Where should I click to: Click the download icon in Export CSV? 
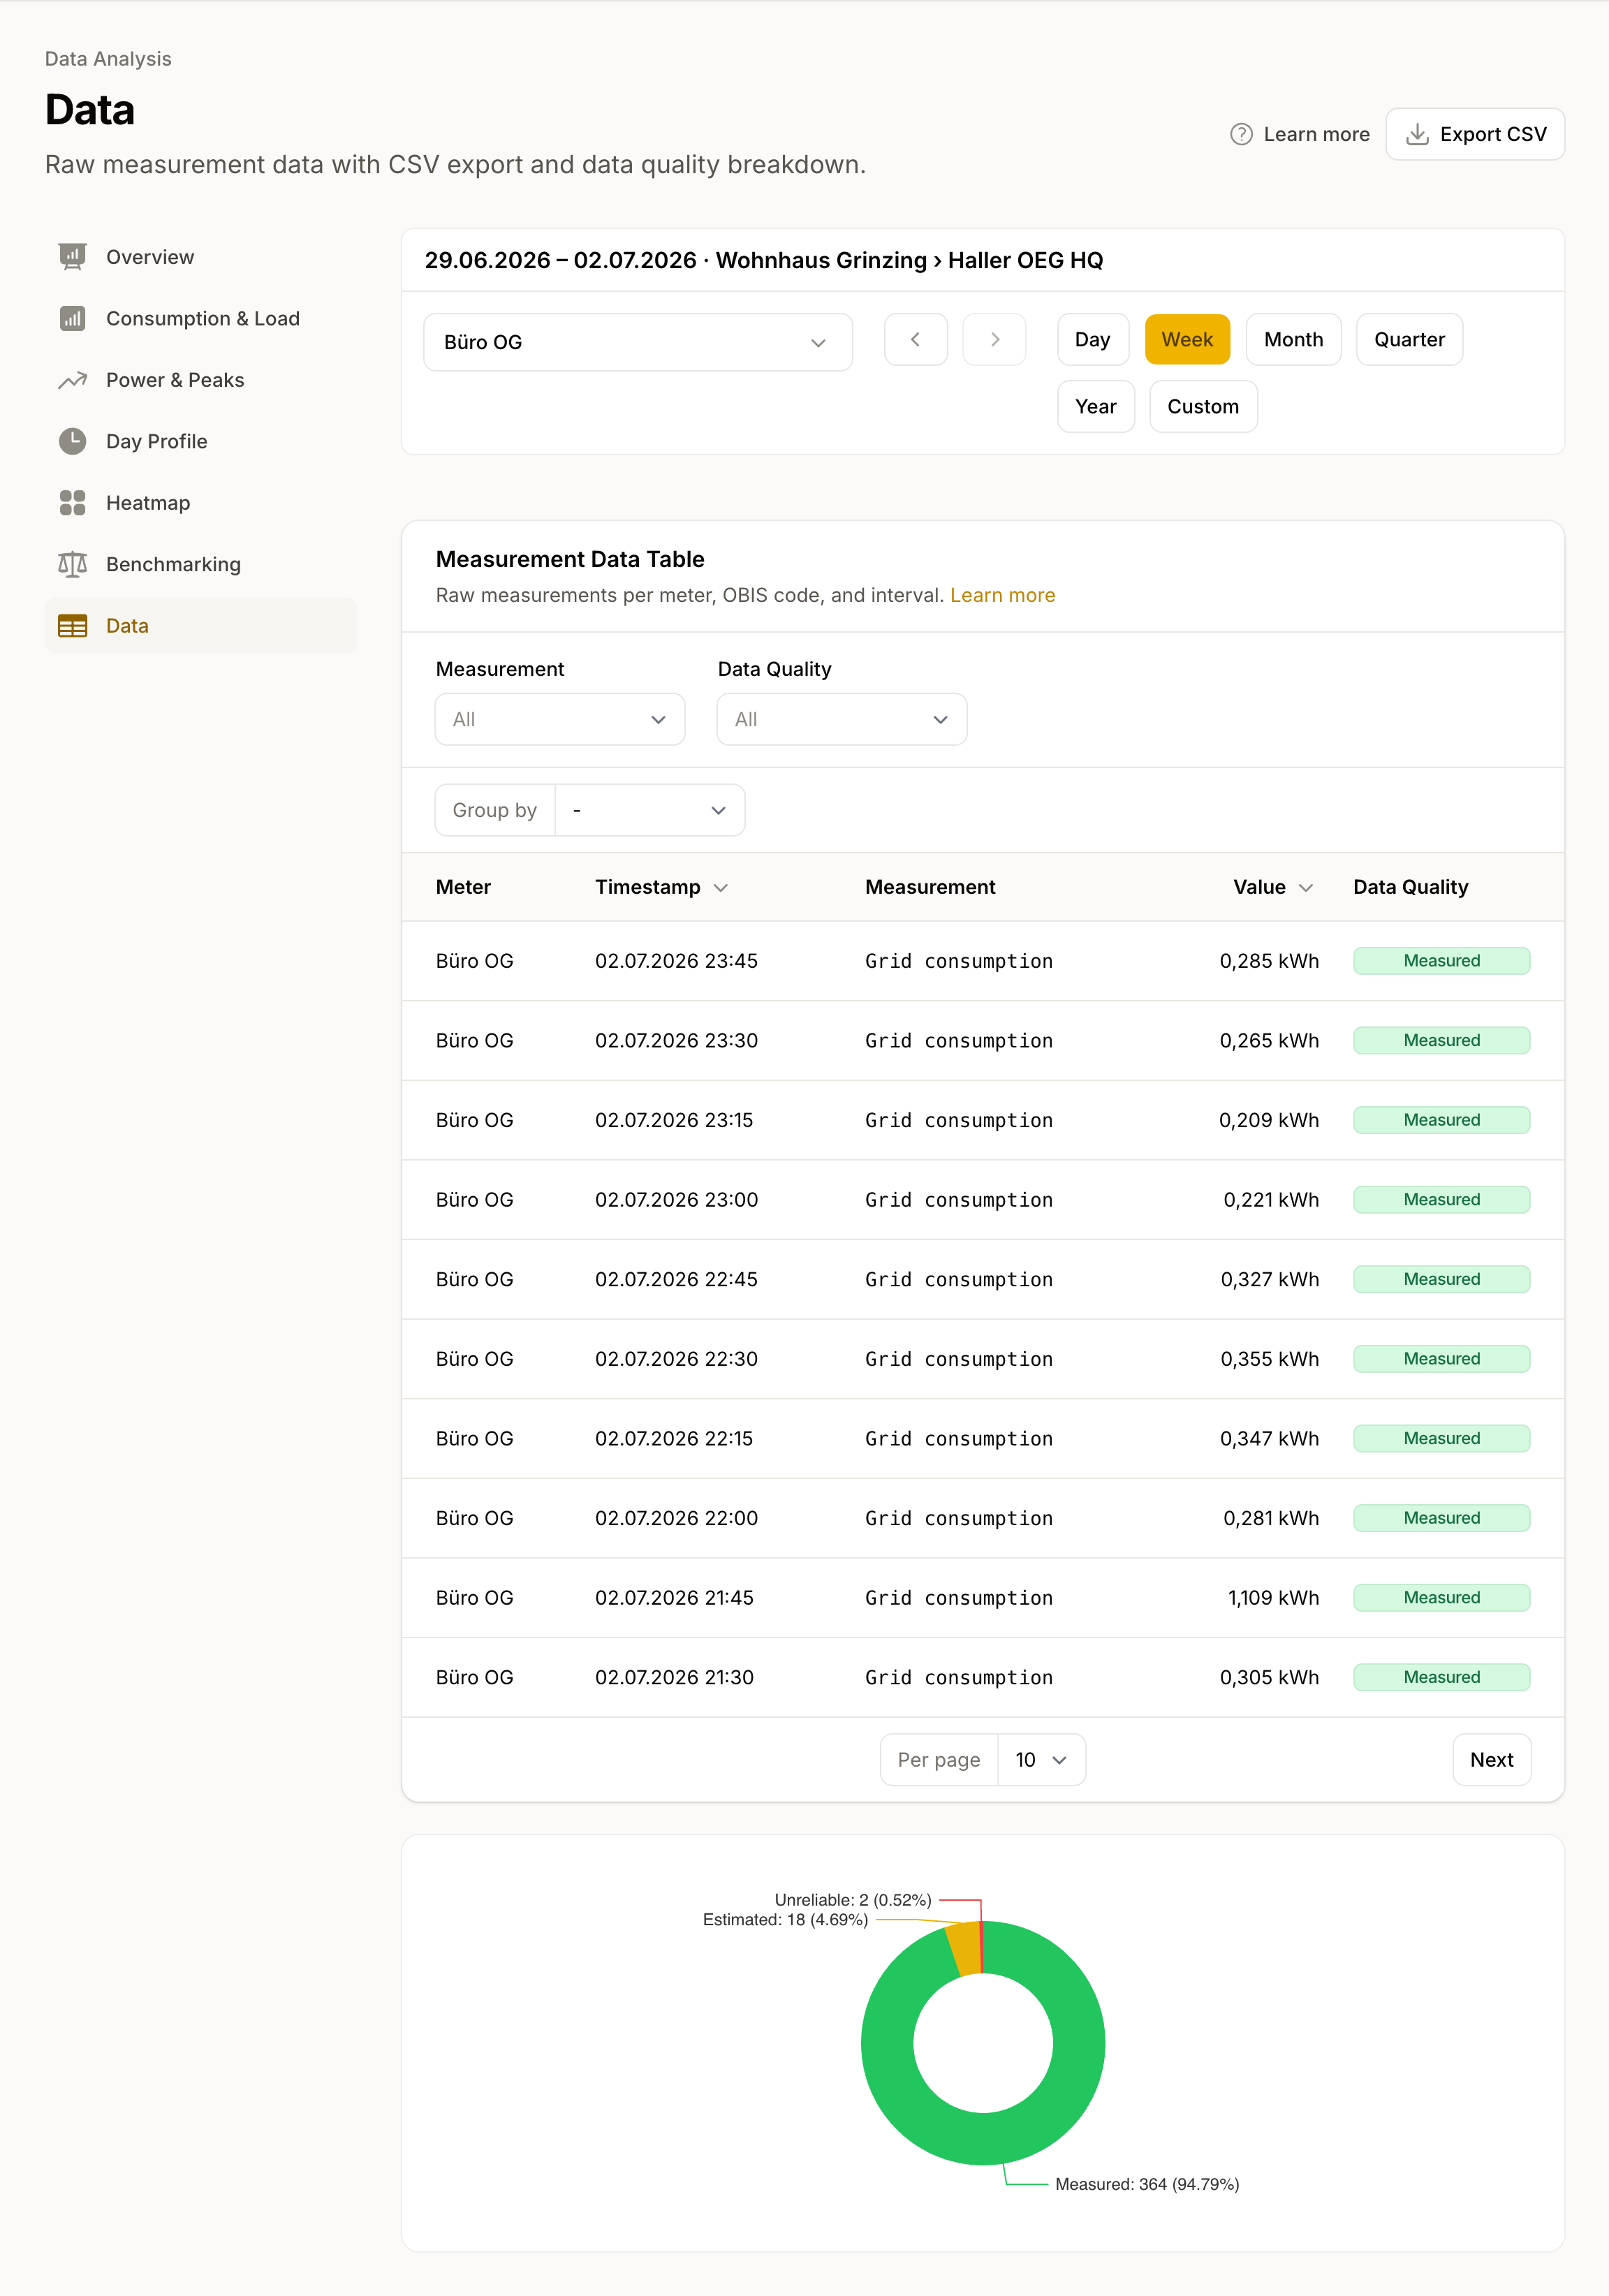pyautogui.click(x=1417, y=134)
